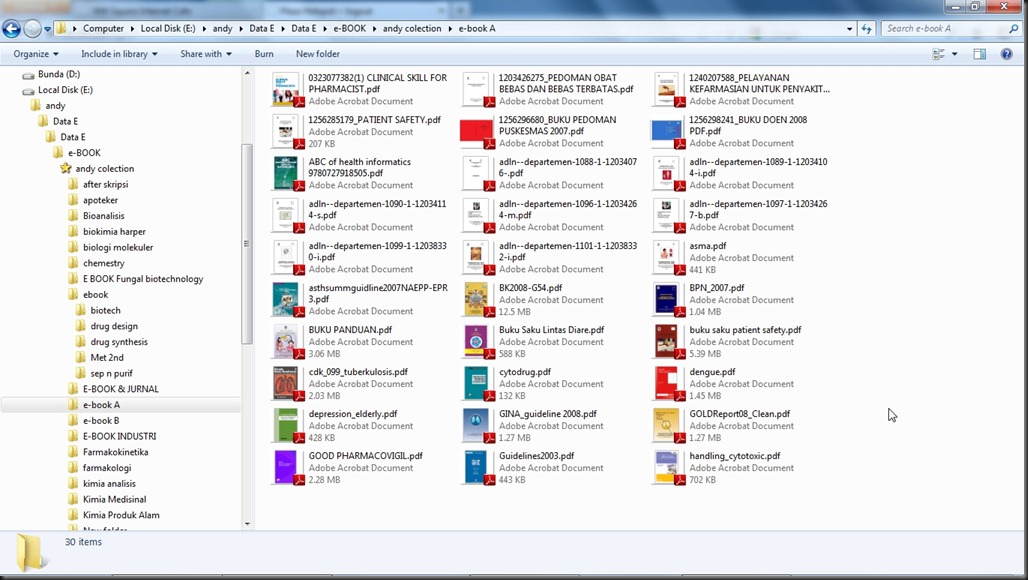This screenshot has height=580, width=1028.
Task: Select the after skripsi folder
Action: [105, 184]
